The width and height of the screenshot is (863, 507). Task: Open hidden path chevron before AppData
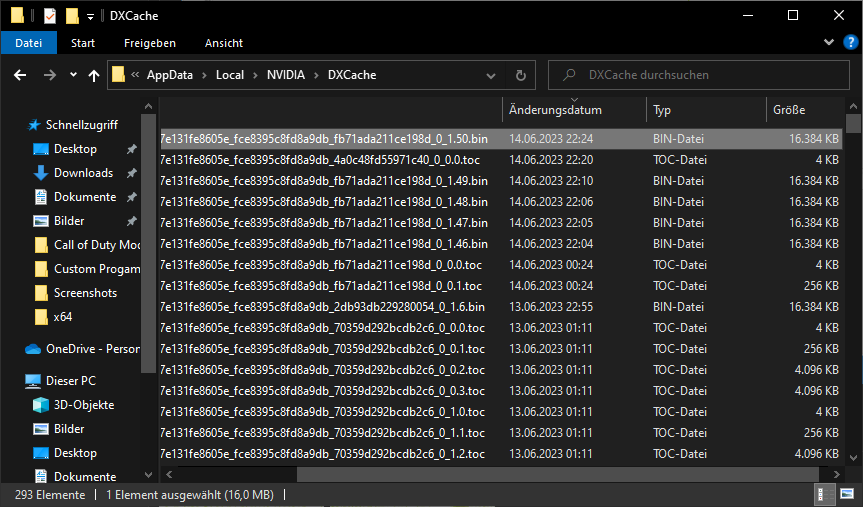tap(135, 75)
